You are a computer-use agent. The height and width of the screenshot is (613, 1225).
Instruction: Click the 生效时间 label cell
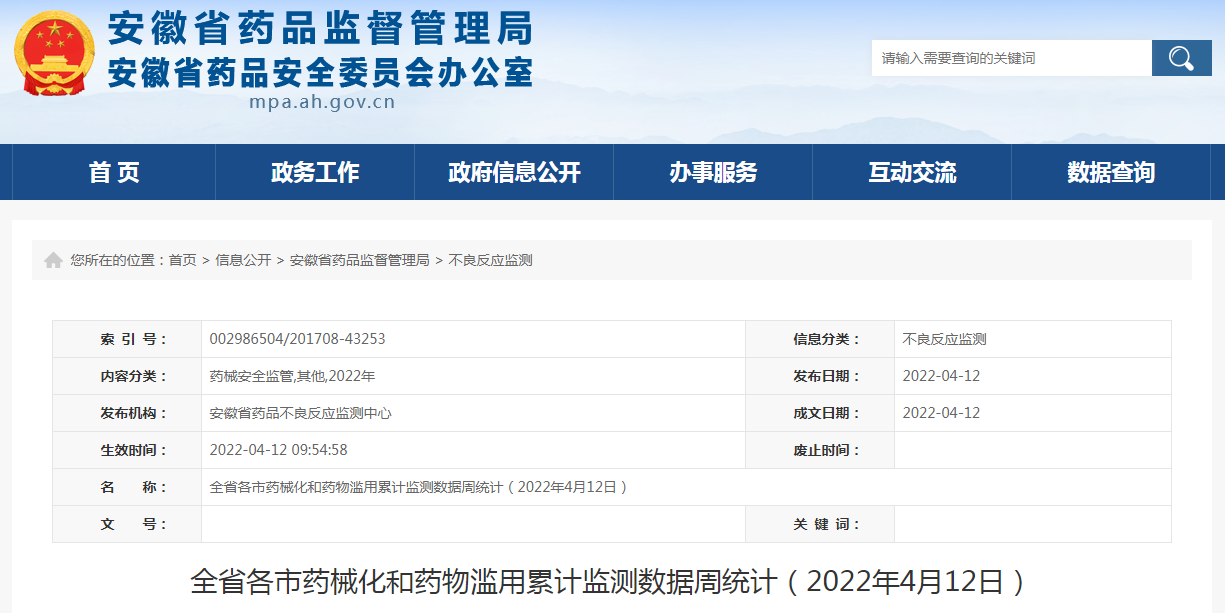(127, 450)
